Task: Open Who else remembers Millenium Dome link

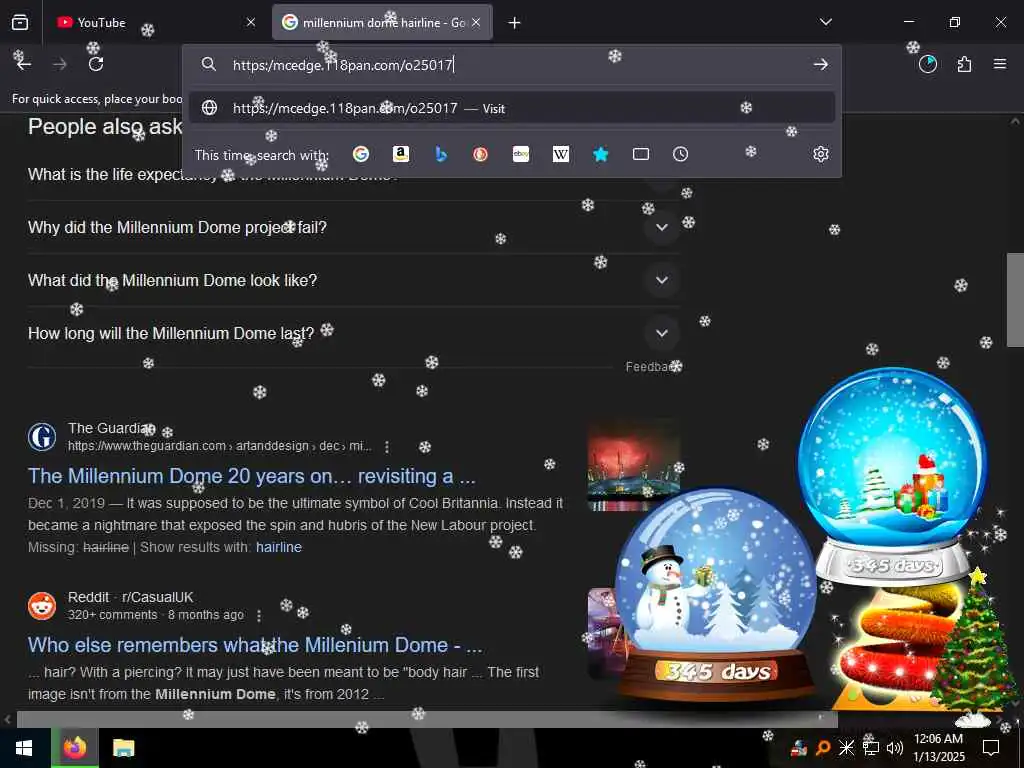Action: point(255,645)
